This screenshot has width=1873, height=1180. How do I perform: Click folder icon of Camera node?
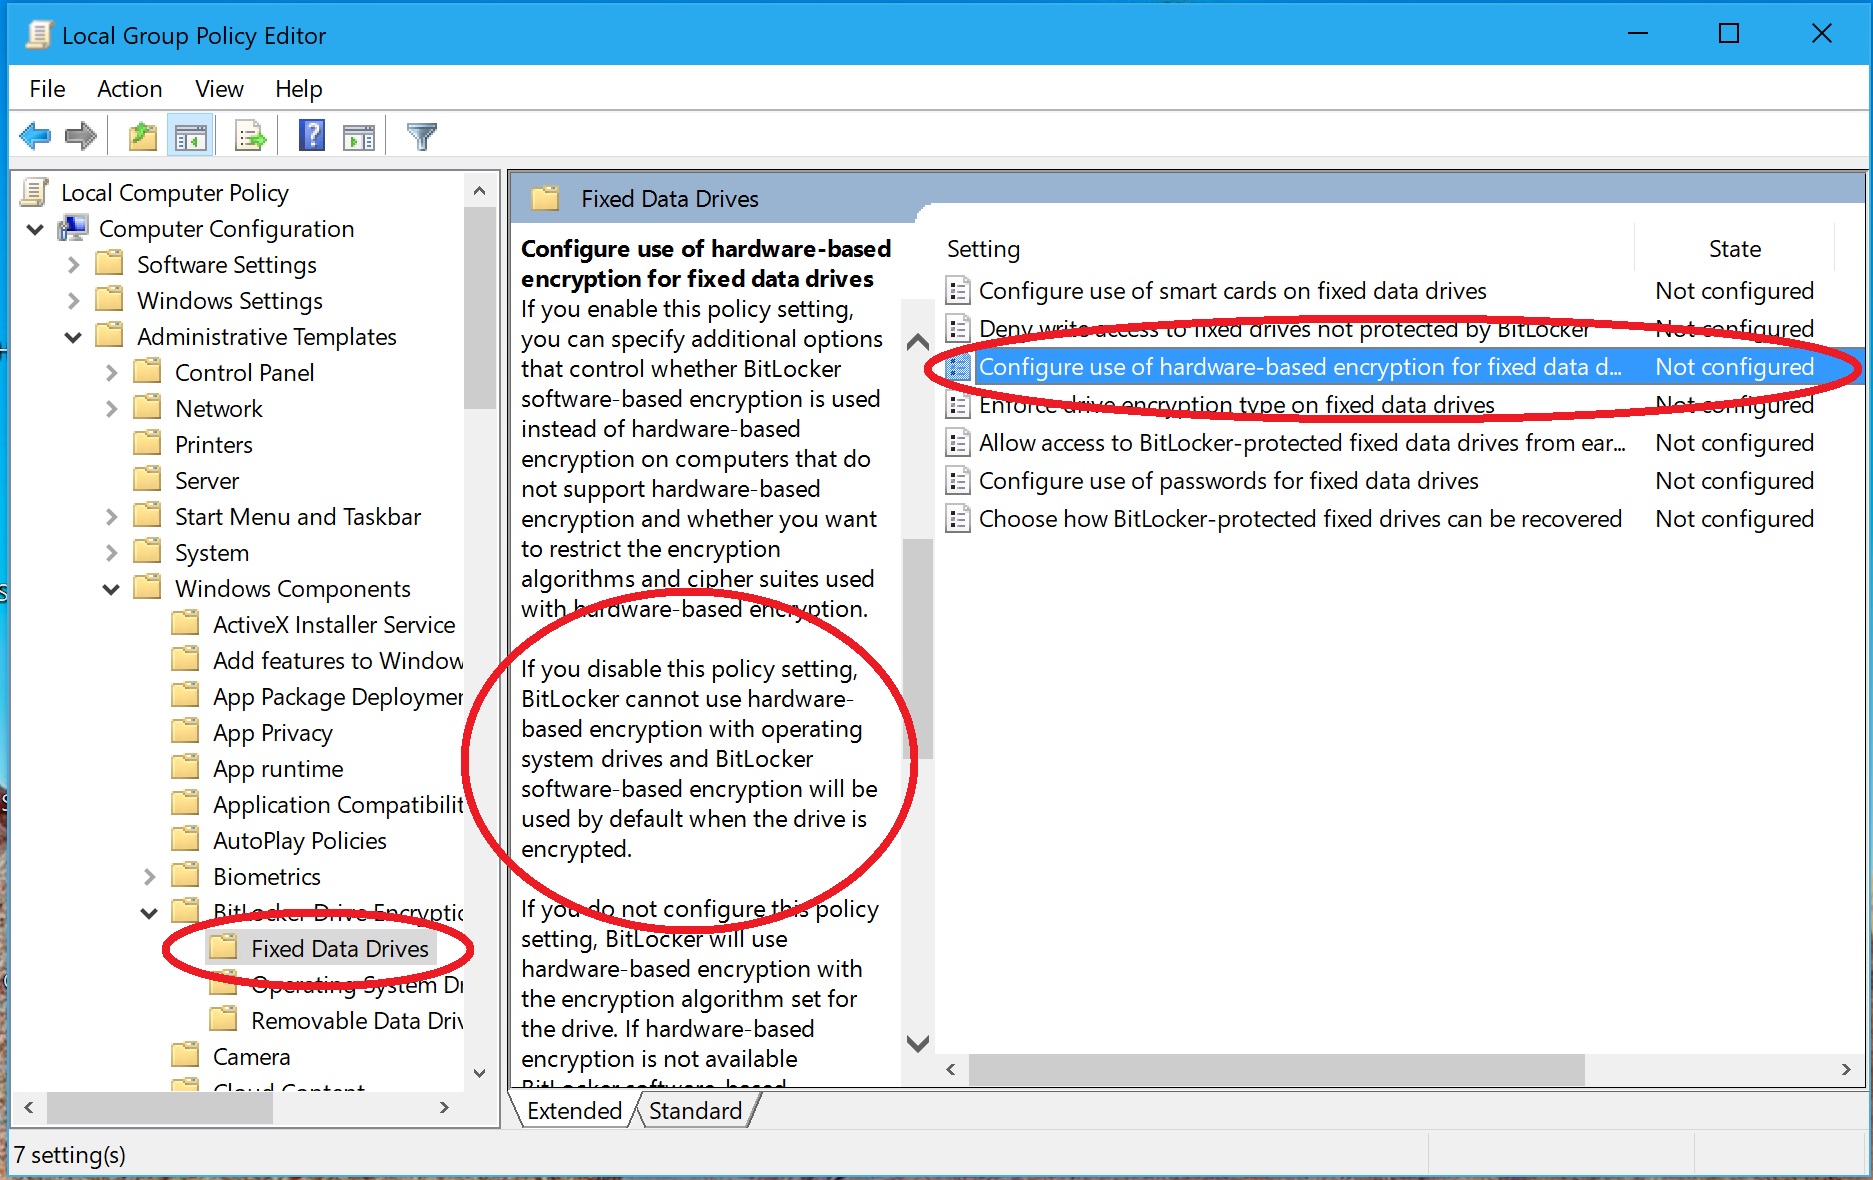point(186,1056)
